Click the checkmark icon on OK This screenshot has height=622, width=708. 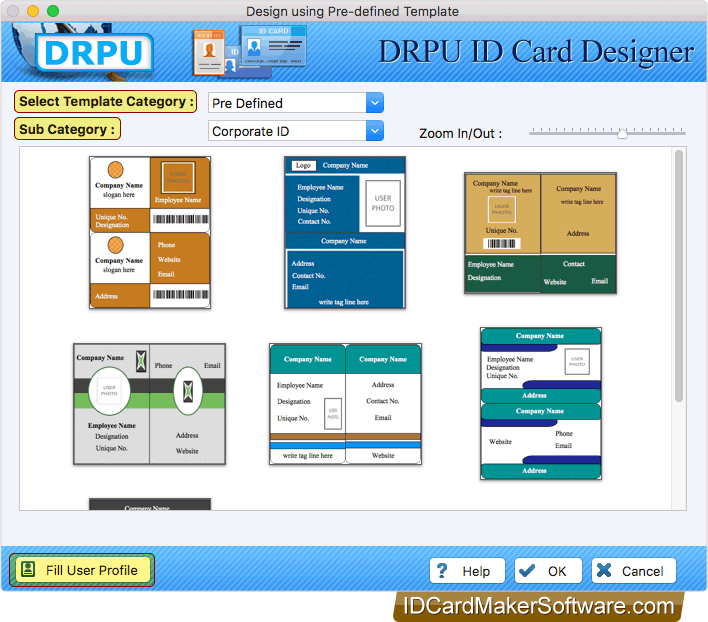pyautogui.click(x=527, y=571)
